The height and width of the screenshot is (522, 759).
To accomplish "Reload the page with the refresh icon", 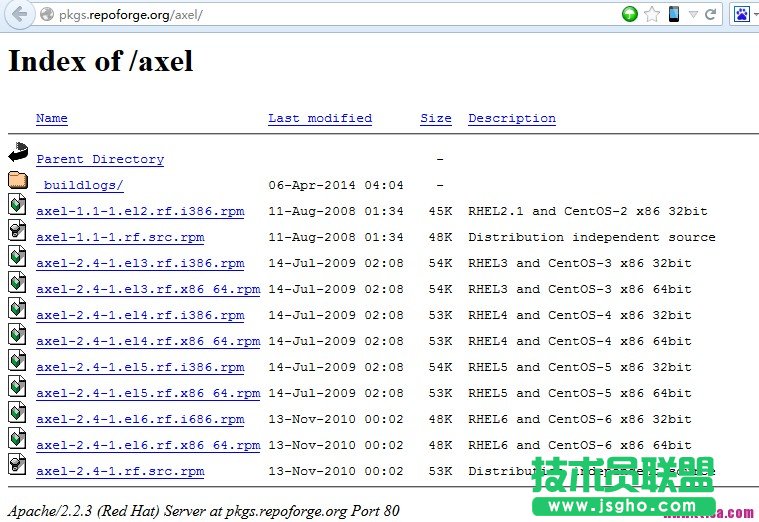I will (x=711, y=14).
